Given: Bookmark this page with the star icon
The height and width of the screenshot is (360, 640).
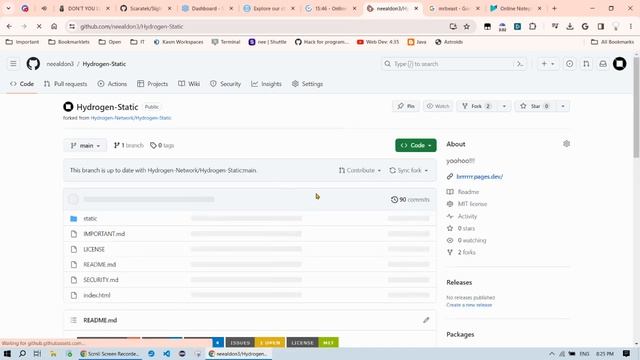Looking at the screenshot, I should [467, 27].
